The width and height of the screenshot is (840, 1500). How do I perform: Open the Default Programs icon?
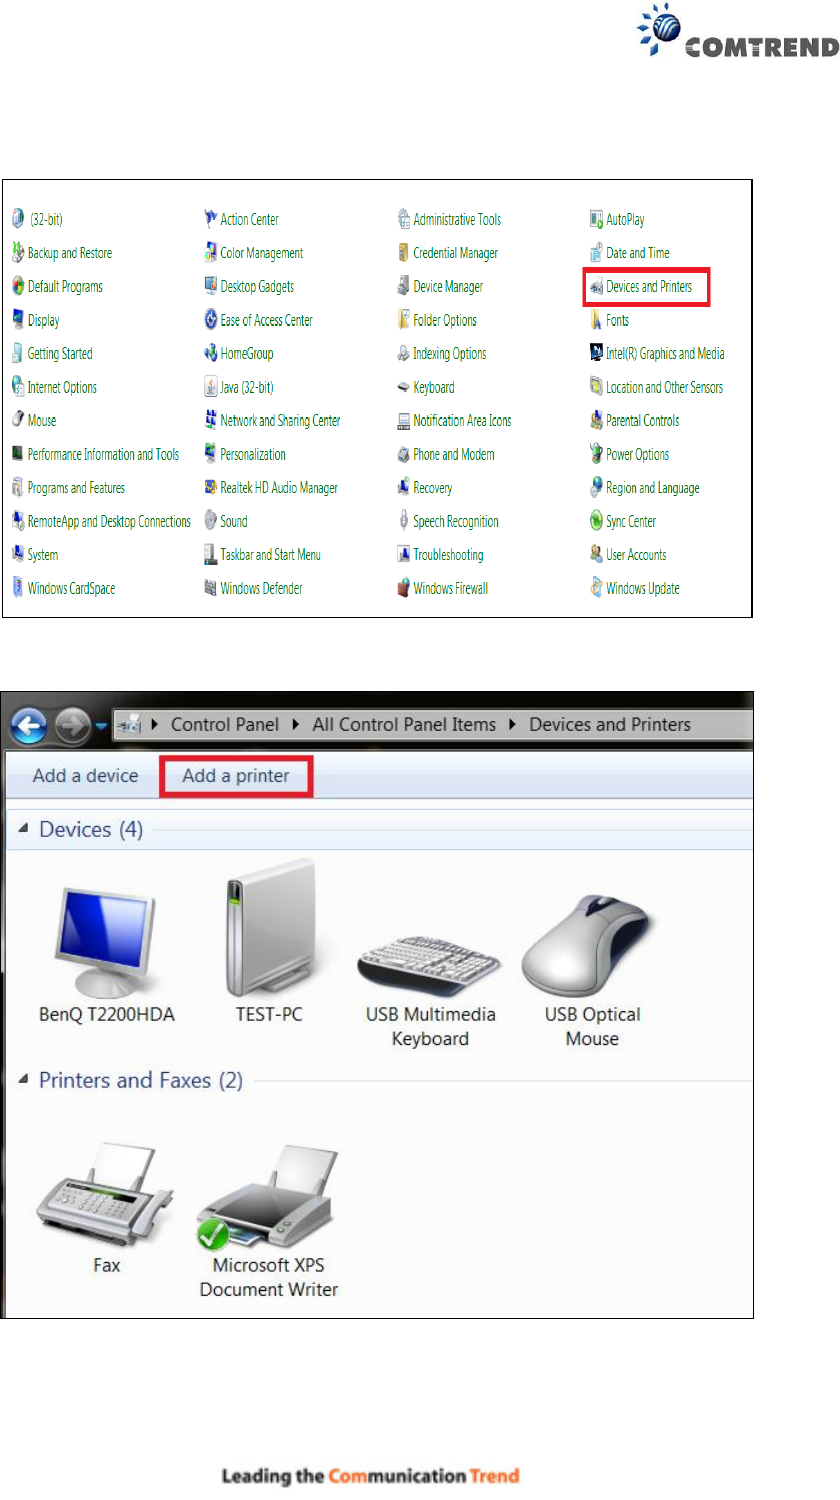18,286
